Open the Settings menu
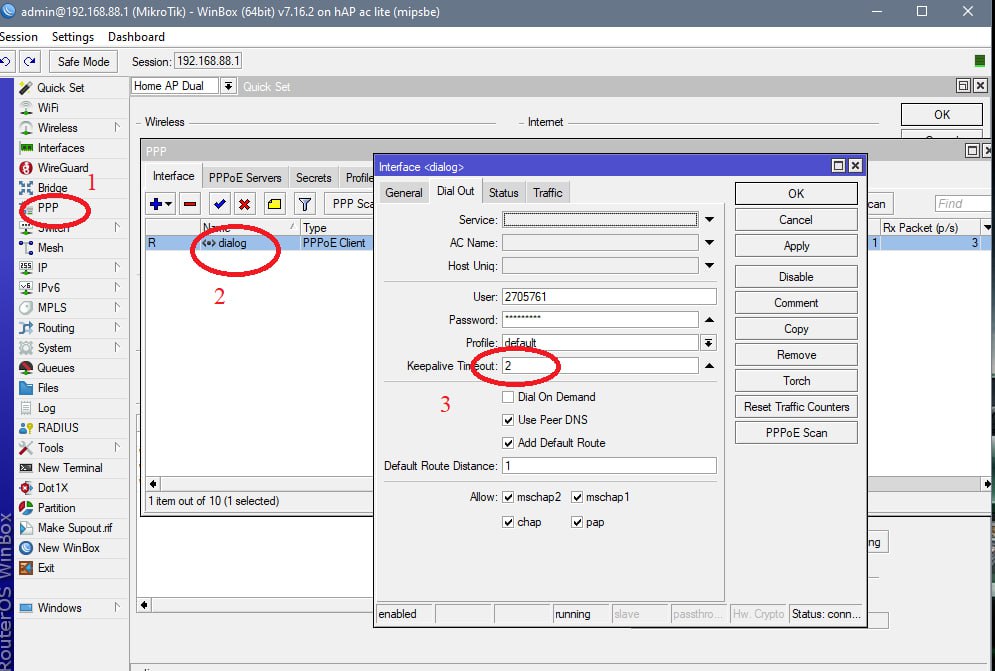995x671 pixels. click(x=72, y=37)
